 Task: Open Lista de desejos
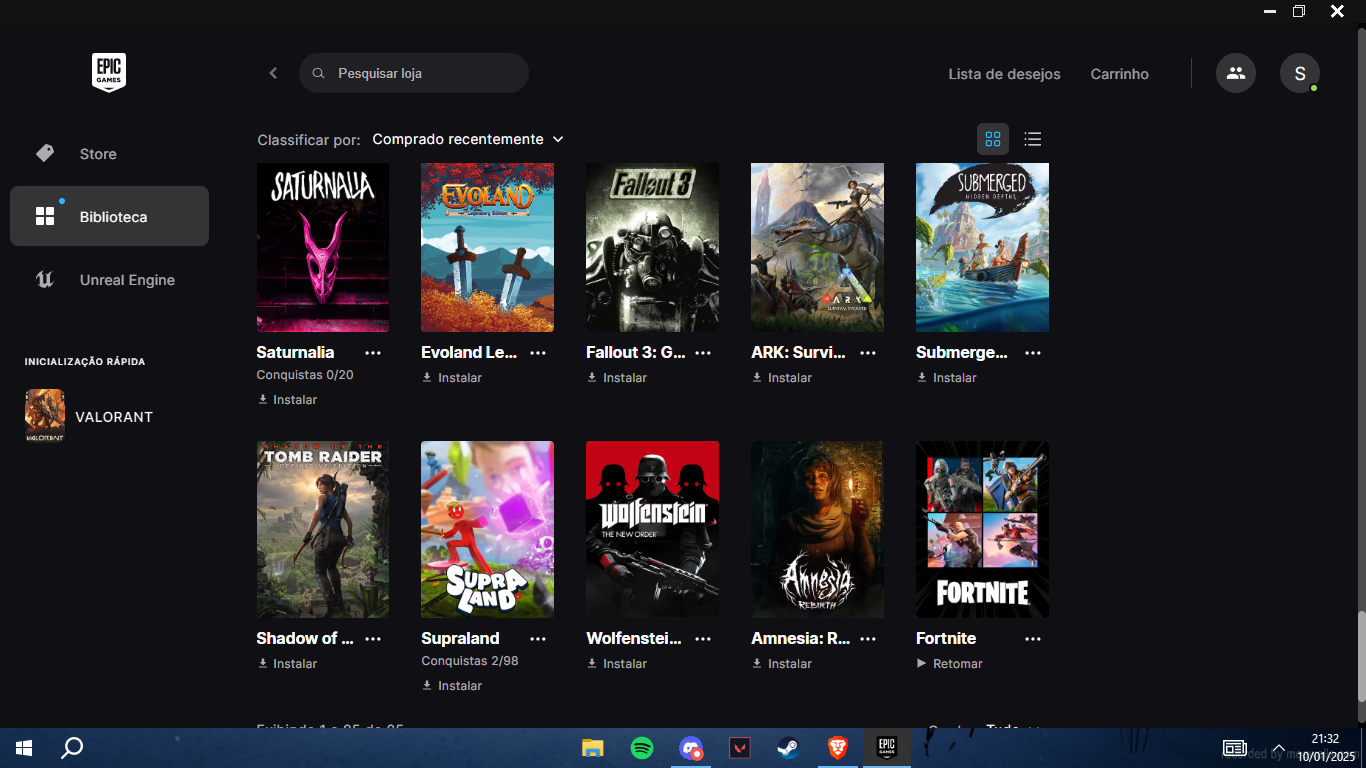pyautogui.click(x=1004, y=74)
